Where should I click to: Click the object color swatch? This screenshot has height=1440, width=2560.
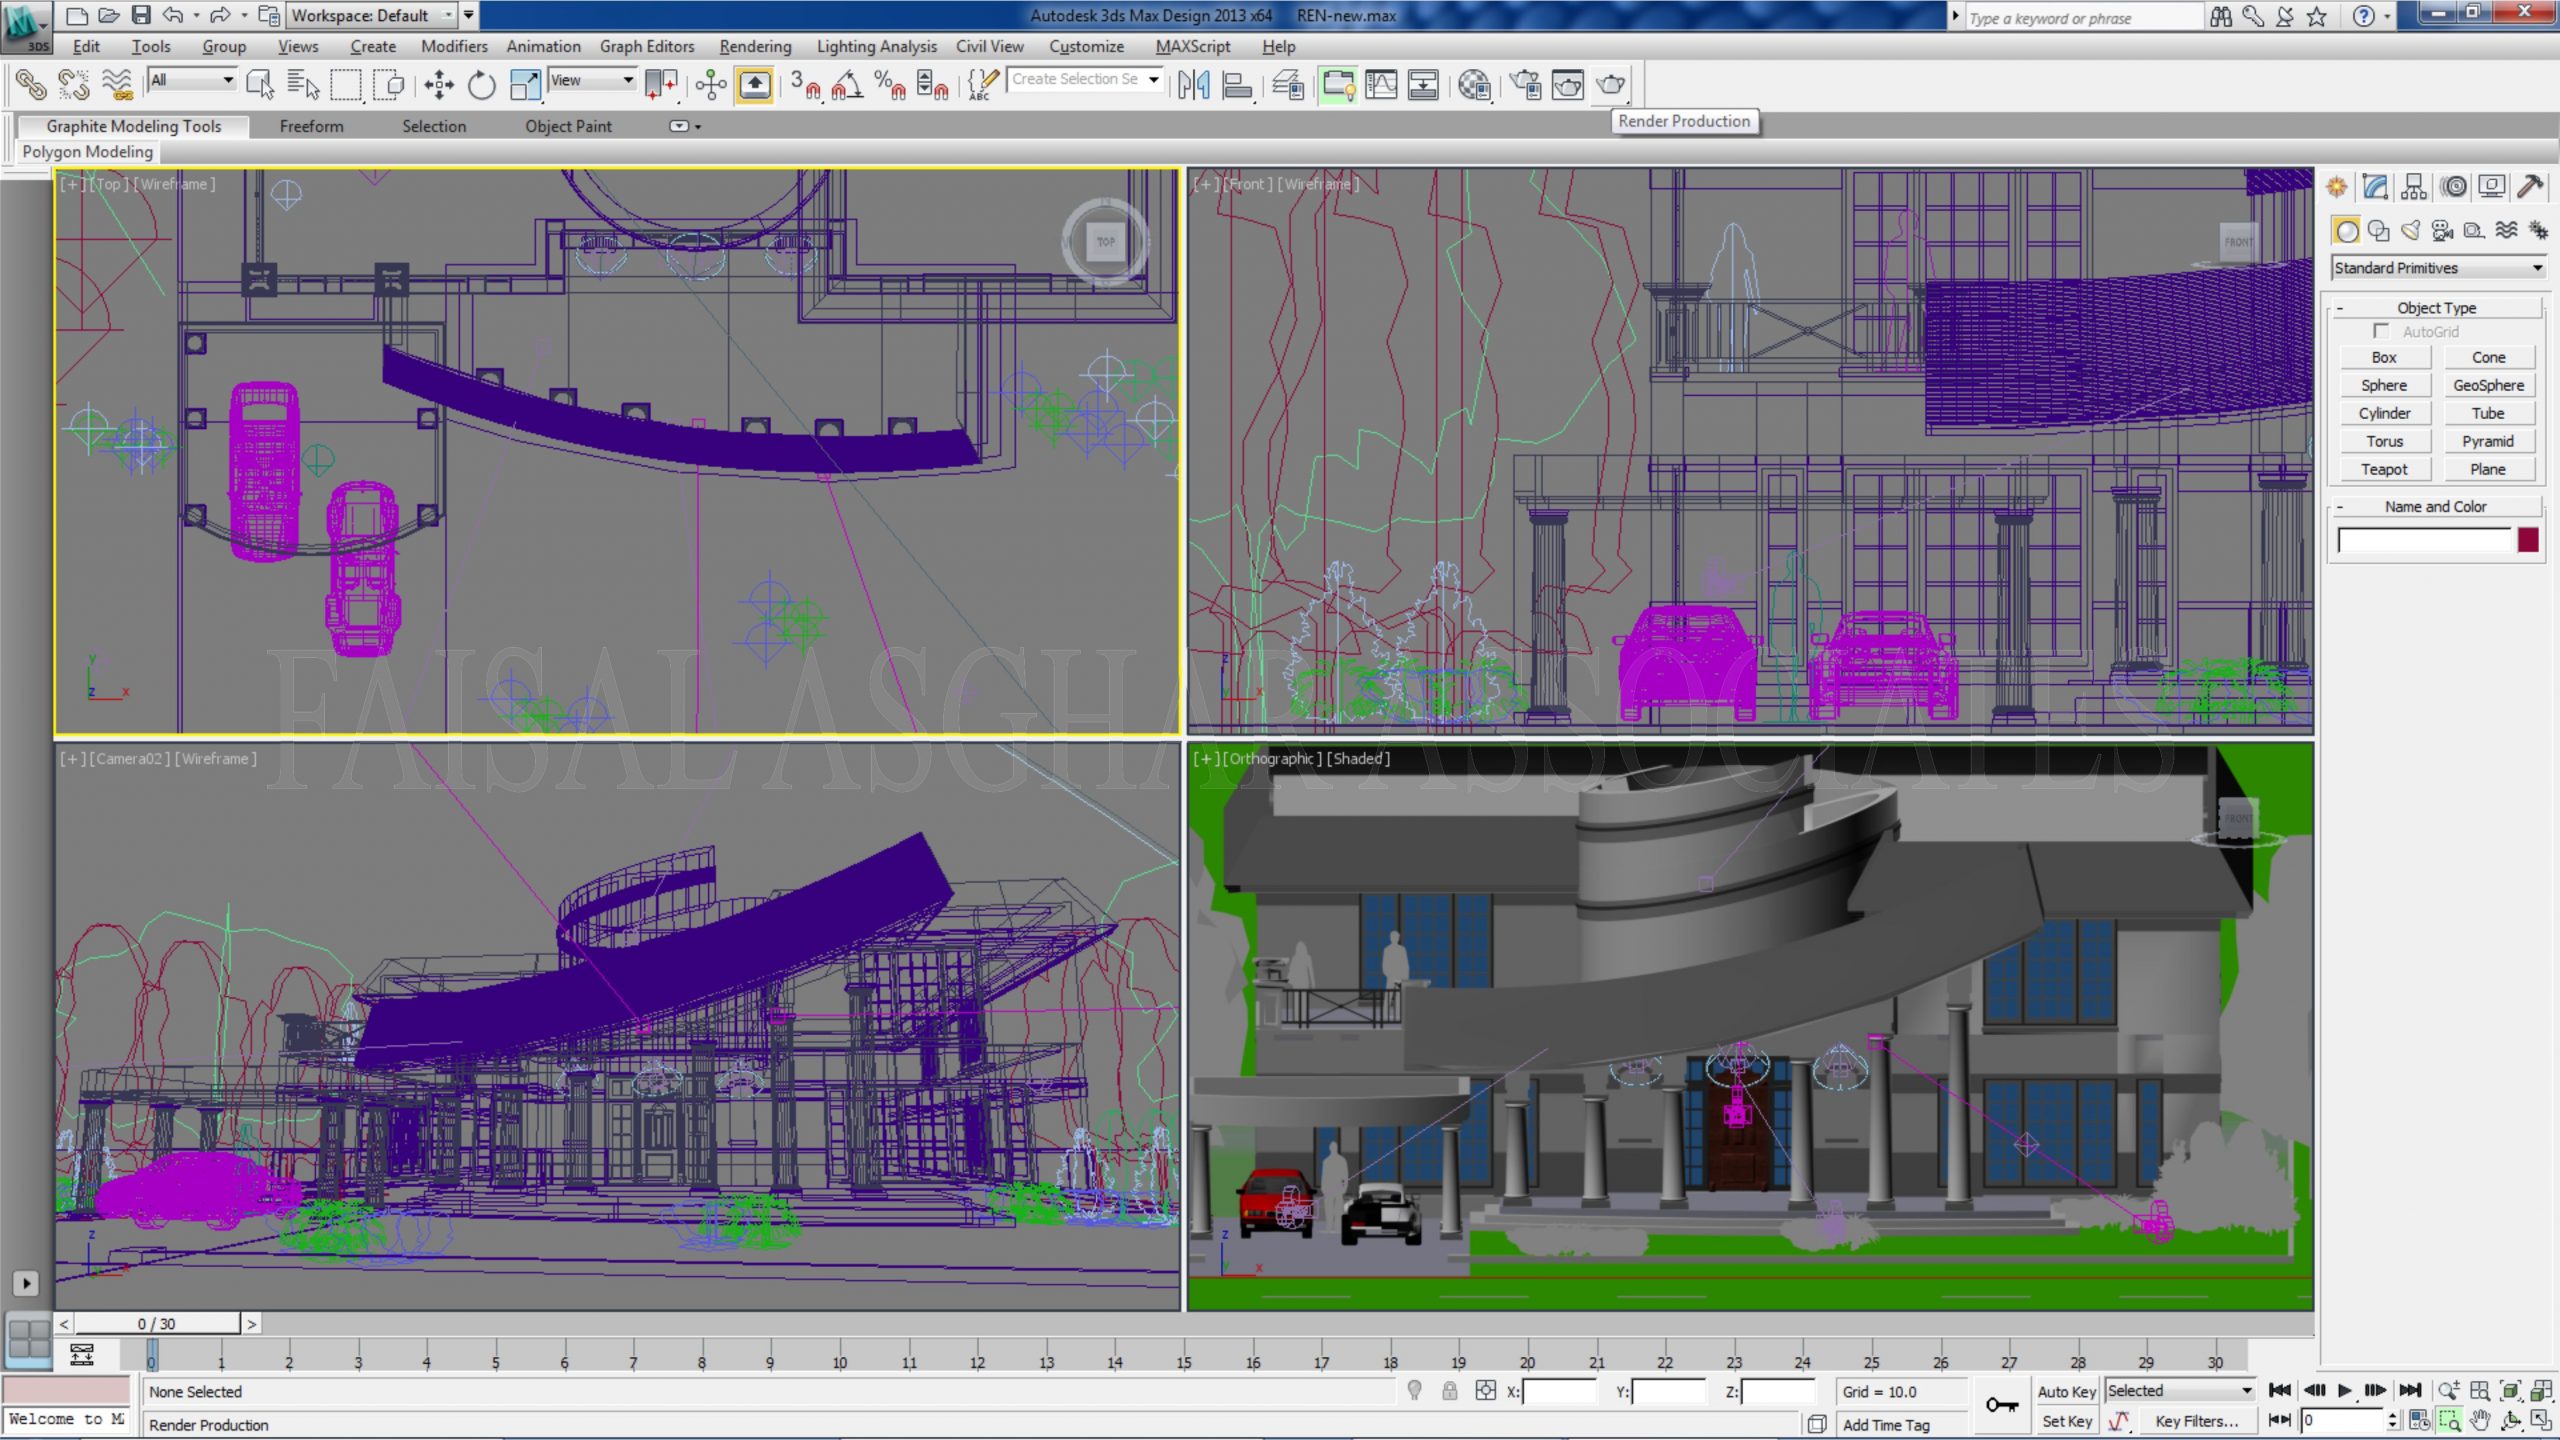pyautogui.click(x=2528, y=540)
